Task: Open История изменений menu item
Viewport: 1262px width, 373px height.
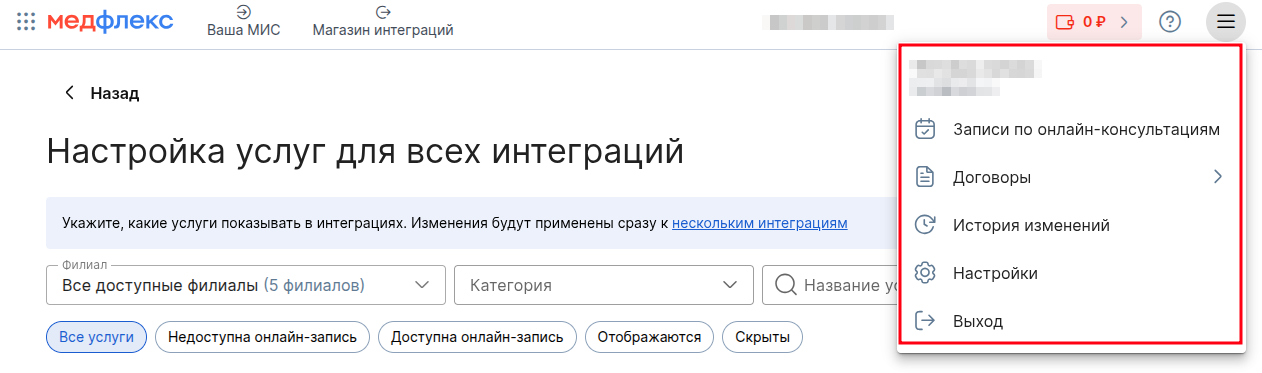Action: click(x=1070, y=225)
